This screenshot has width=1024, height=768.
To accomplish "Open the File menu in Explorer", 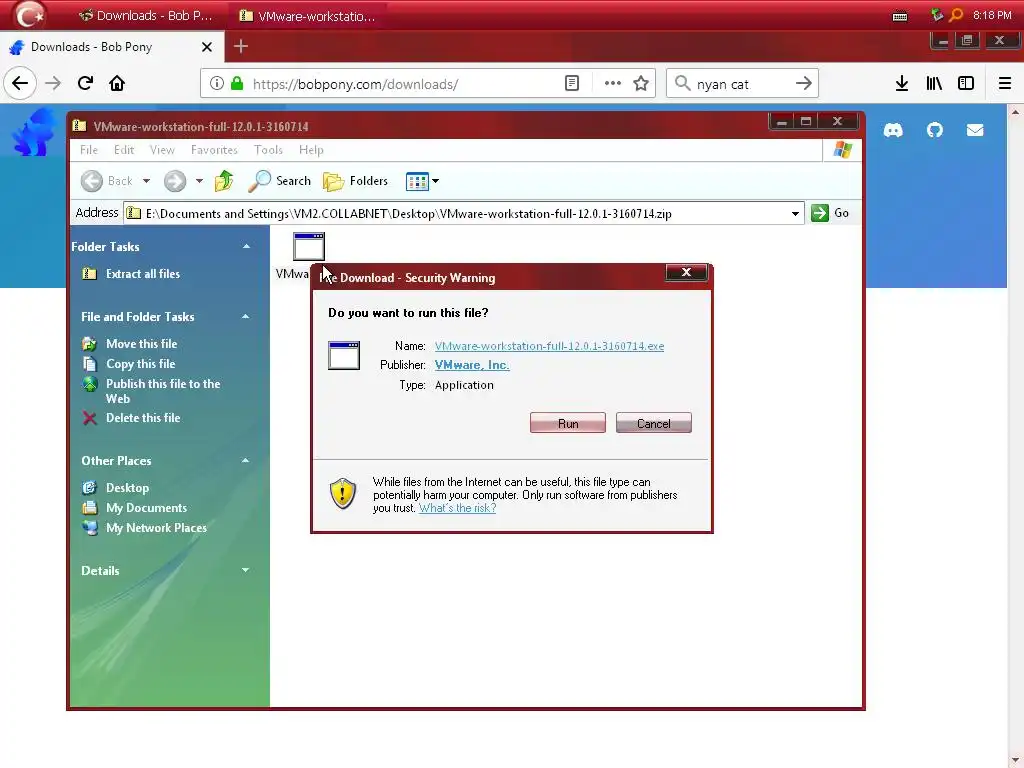I will 89,150.
